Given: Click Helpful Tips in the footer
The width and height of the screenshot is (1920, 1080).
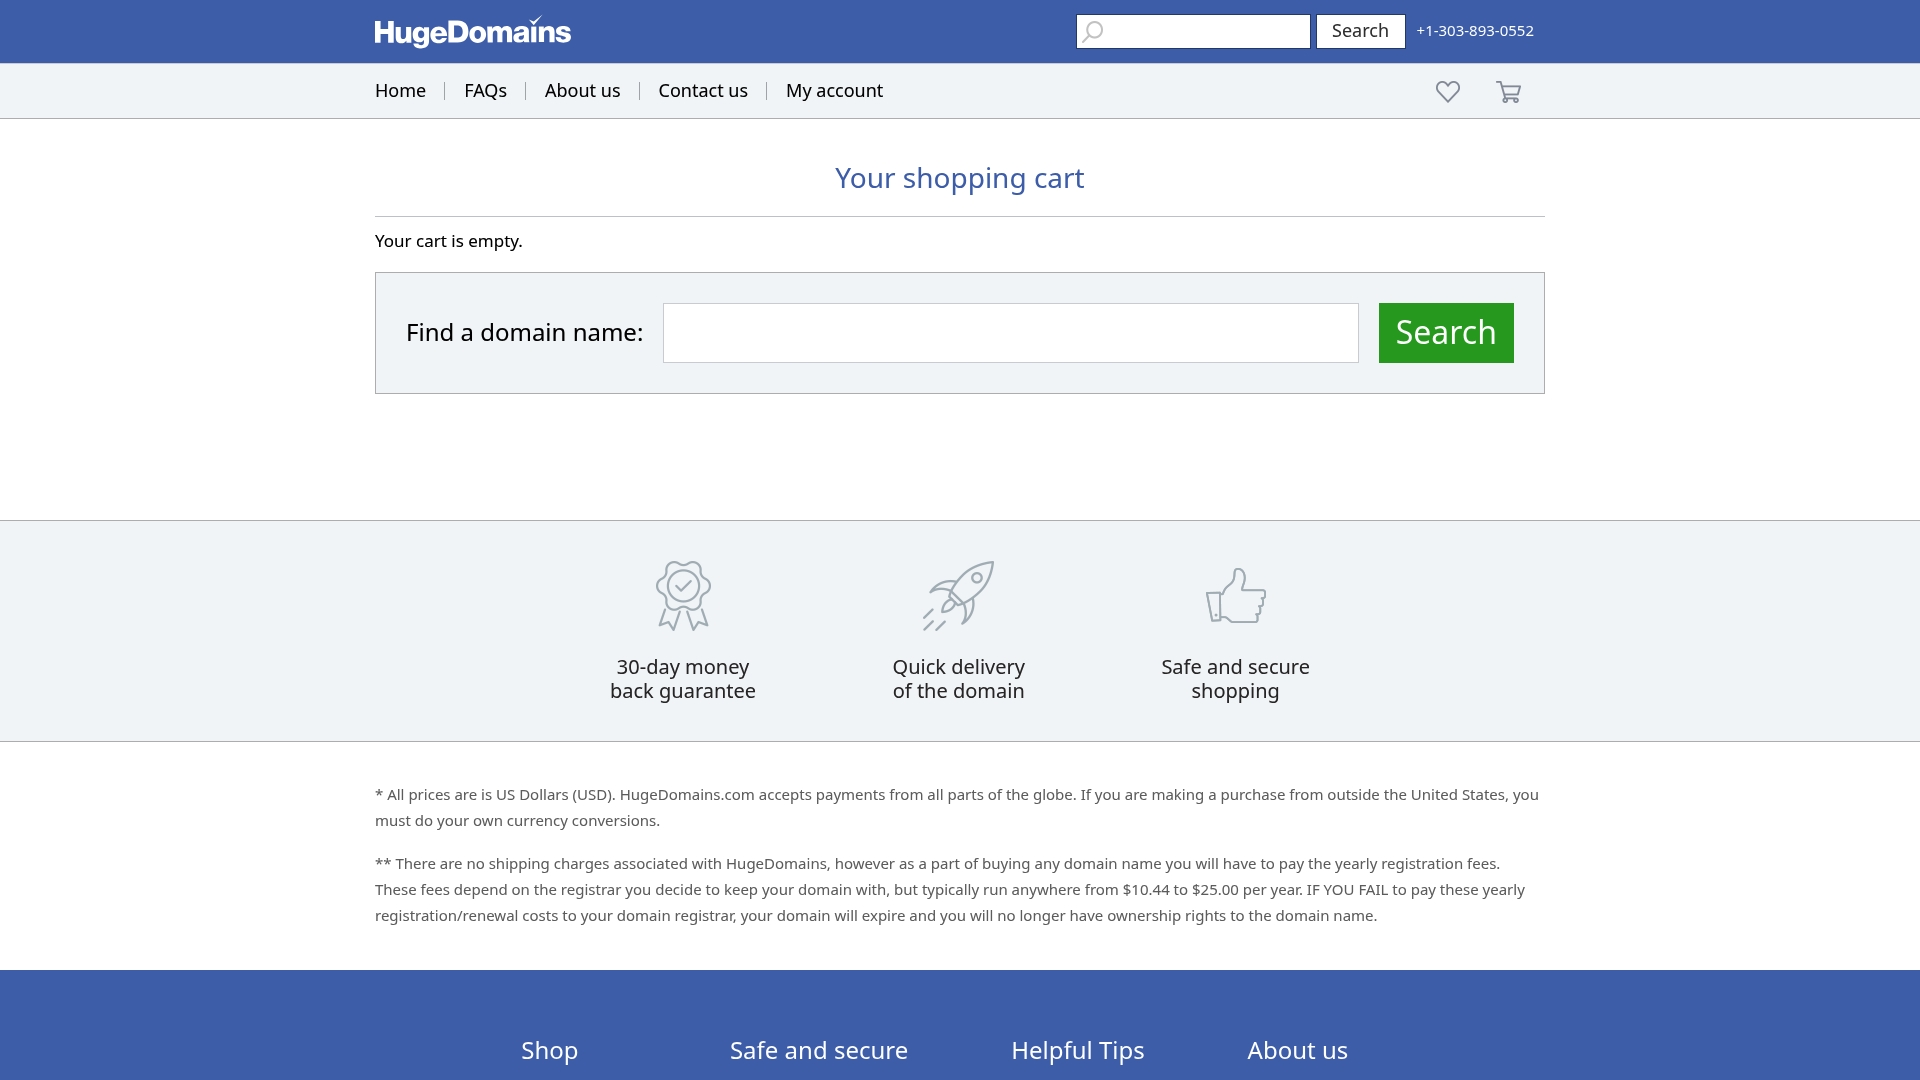Looking at the screenshot, I should [1077, 1050].
